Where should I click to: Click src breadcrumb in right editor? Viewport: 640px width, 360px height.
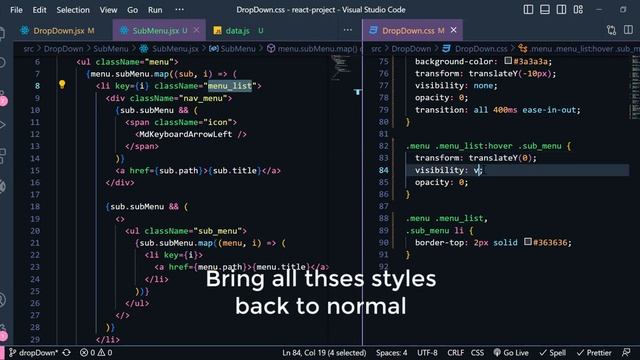pyautogui.click(x=376, y=49)
